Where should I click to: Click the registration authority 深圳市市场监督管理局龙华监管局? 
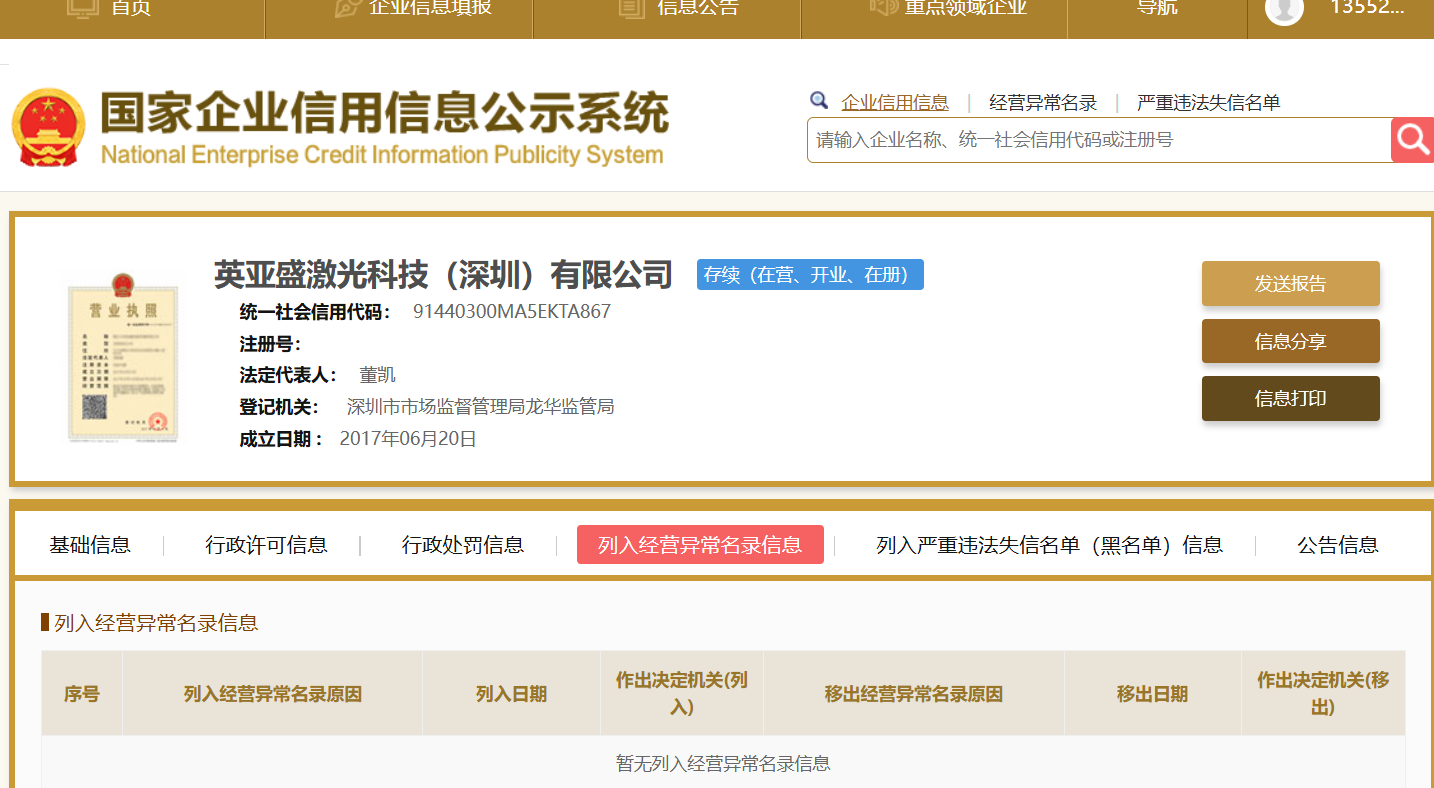480,407
